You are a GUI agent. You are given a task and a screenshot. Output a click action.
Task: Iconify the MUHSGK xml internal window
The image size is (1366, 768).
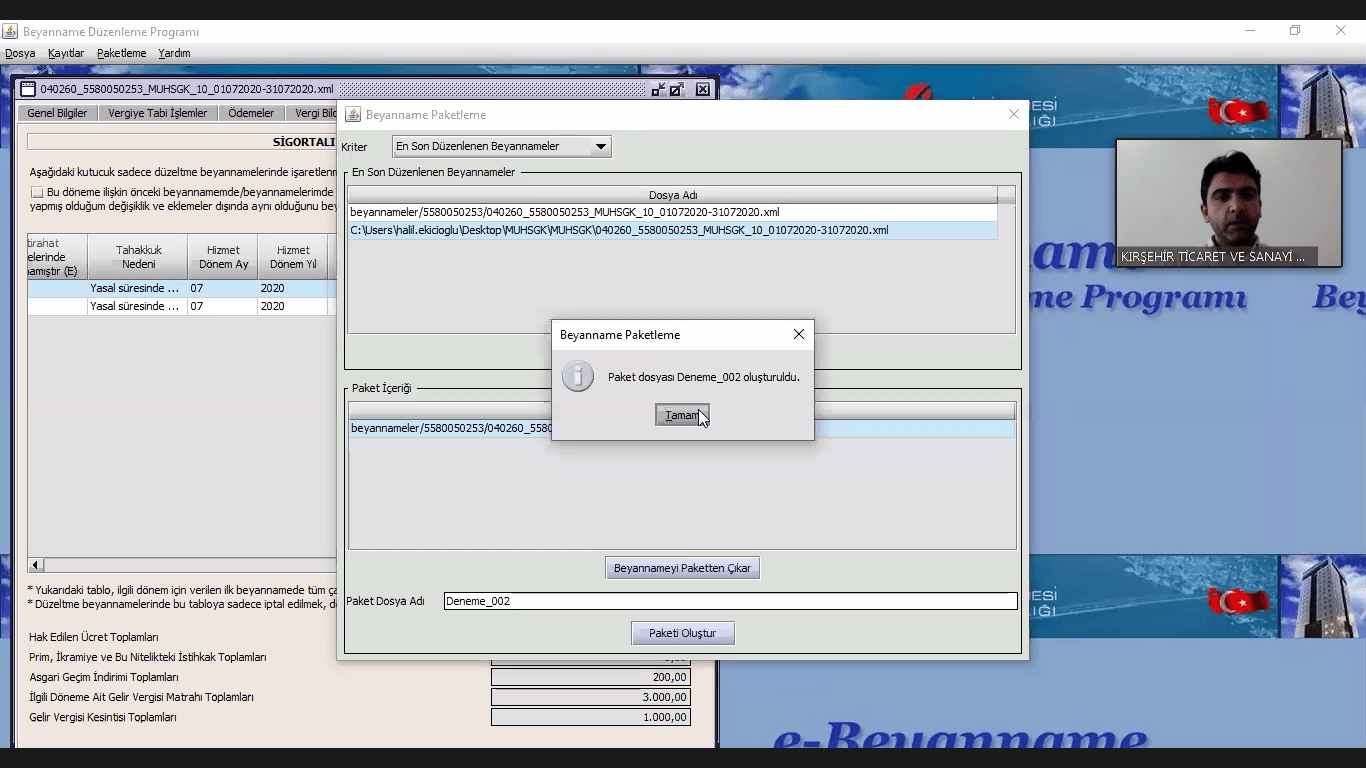click(x=658, y=89)
